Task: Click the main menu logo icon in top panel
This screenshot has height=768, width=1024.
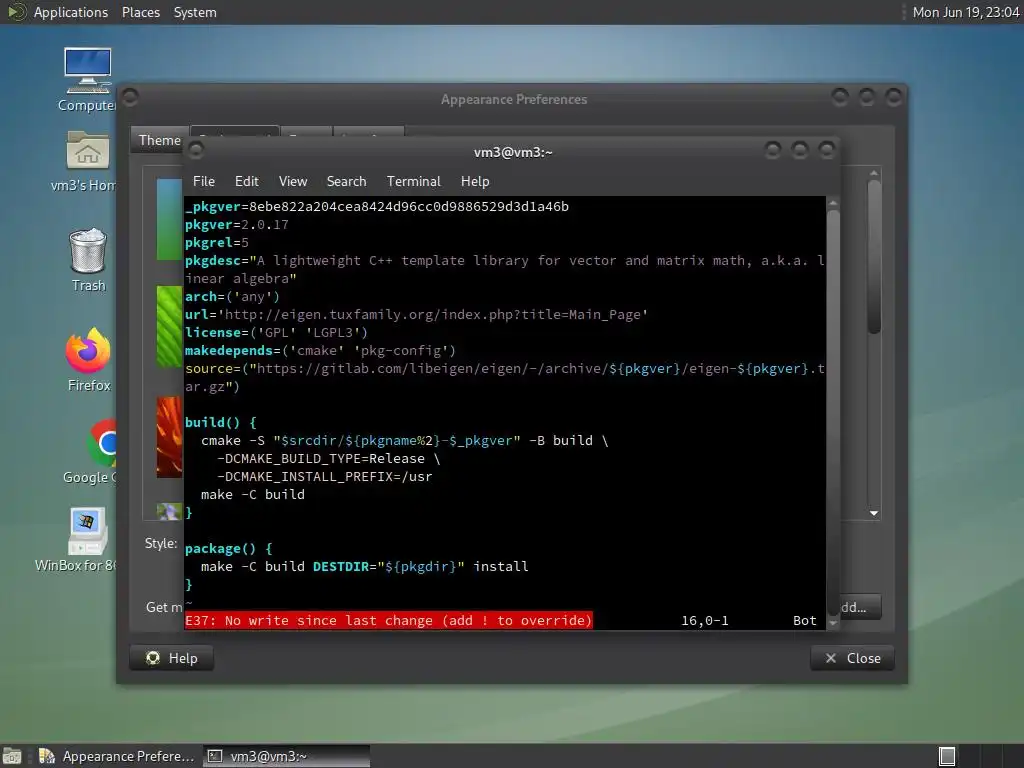Action: pos(16,12)
